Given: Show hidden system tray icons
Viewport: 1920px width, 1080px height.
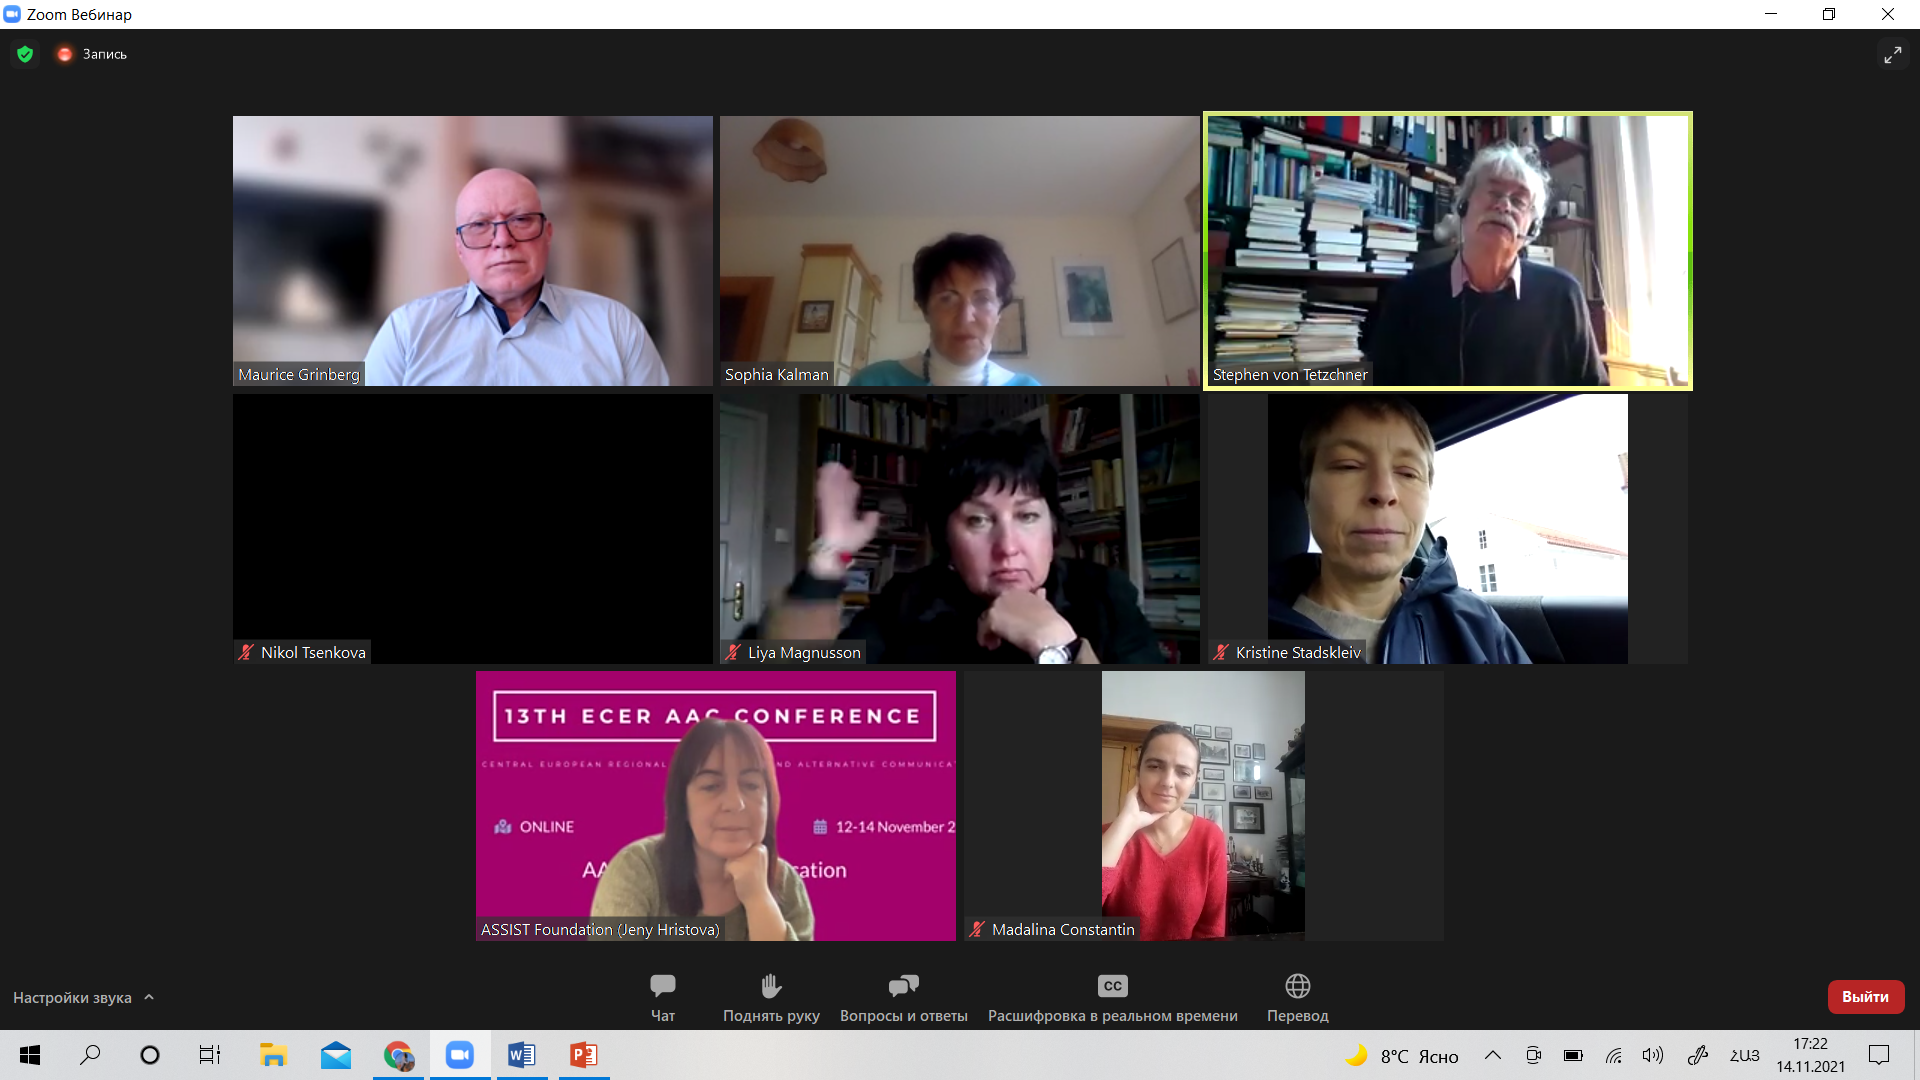Looking at the screenshot, I should point(1492,1055).
